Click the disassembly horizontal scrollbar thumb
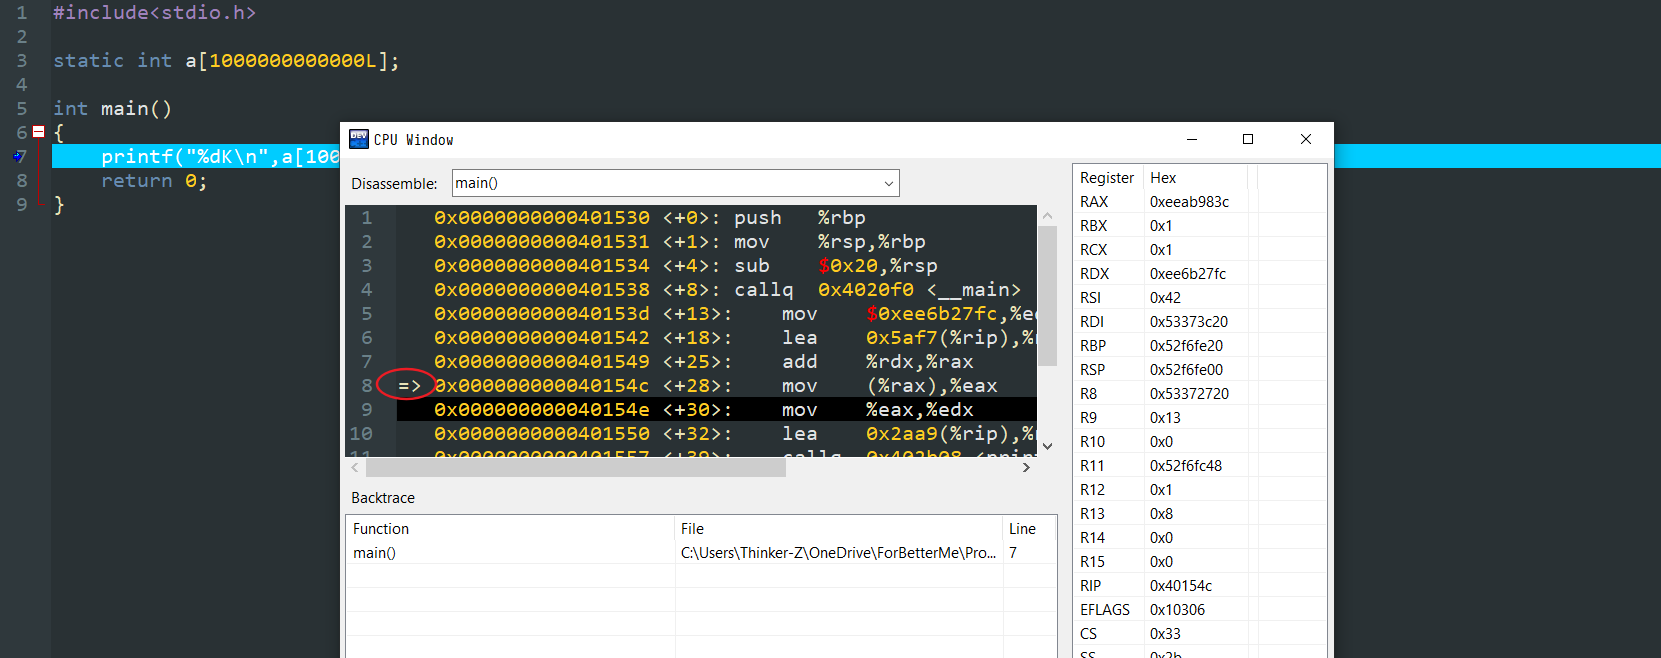1661x658 pixels. pyautogui.click(x=576, y=467)
